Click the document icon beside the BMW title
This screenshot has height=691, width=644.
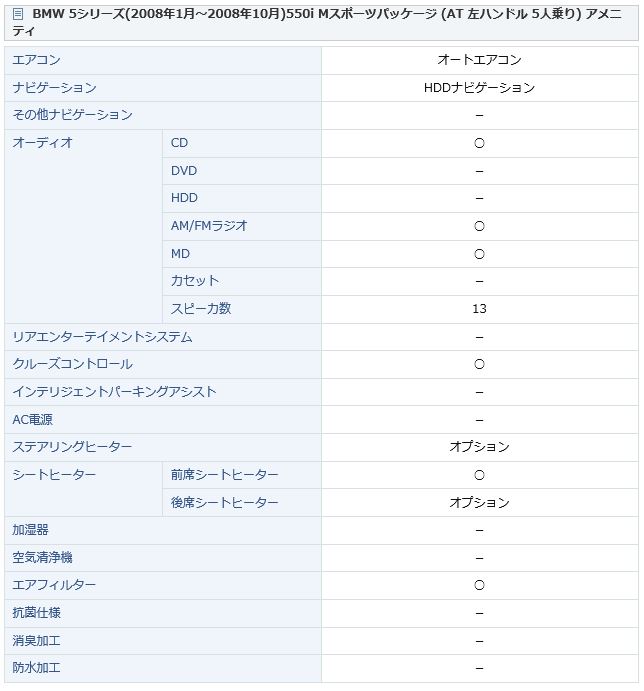click(18, 15)
